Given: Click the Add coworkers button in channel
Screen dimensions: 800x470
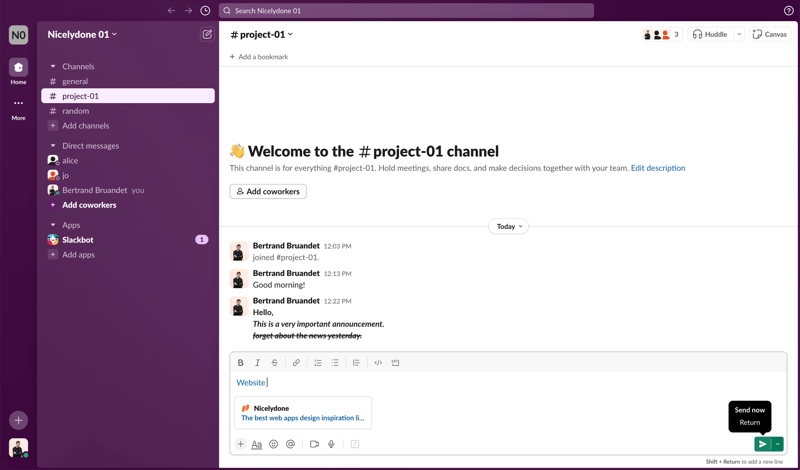Looking at the screenshot, I should (x=268, y=191).
